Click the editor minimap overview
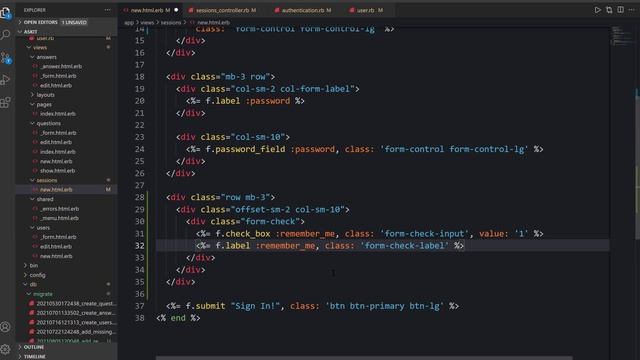The height and width of the screenshot is (360, 640). (x=621, y=36)
